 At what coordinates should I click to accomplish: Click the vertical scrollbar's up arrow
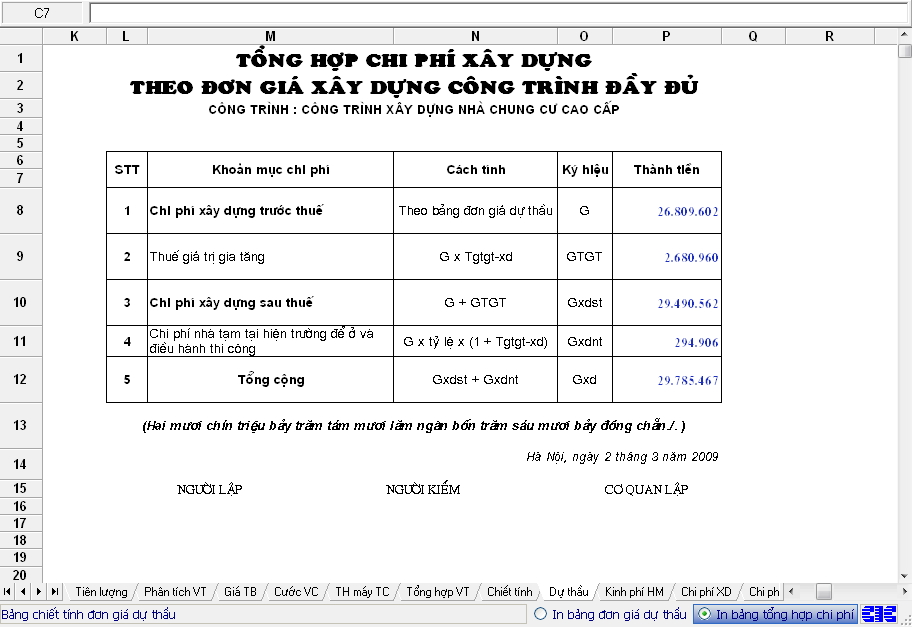coord(904,36)
